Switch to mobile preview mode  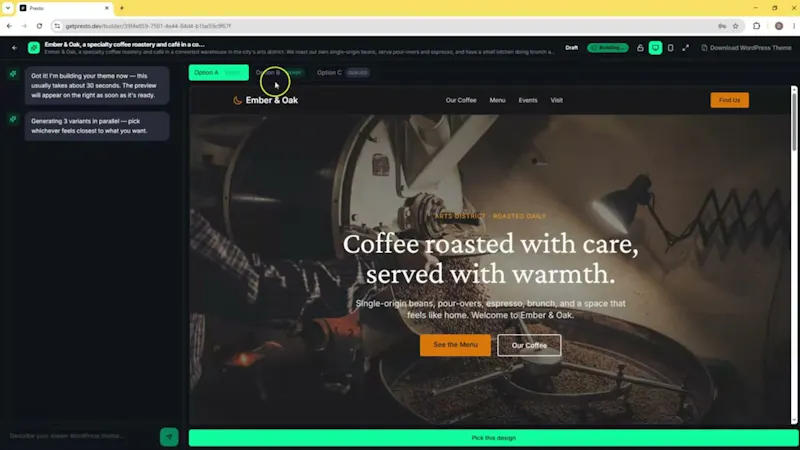(x=670, y=48)
